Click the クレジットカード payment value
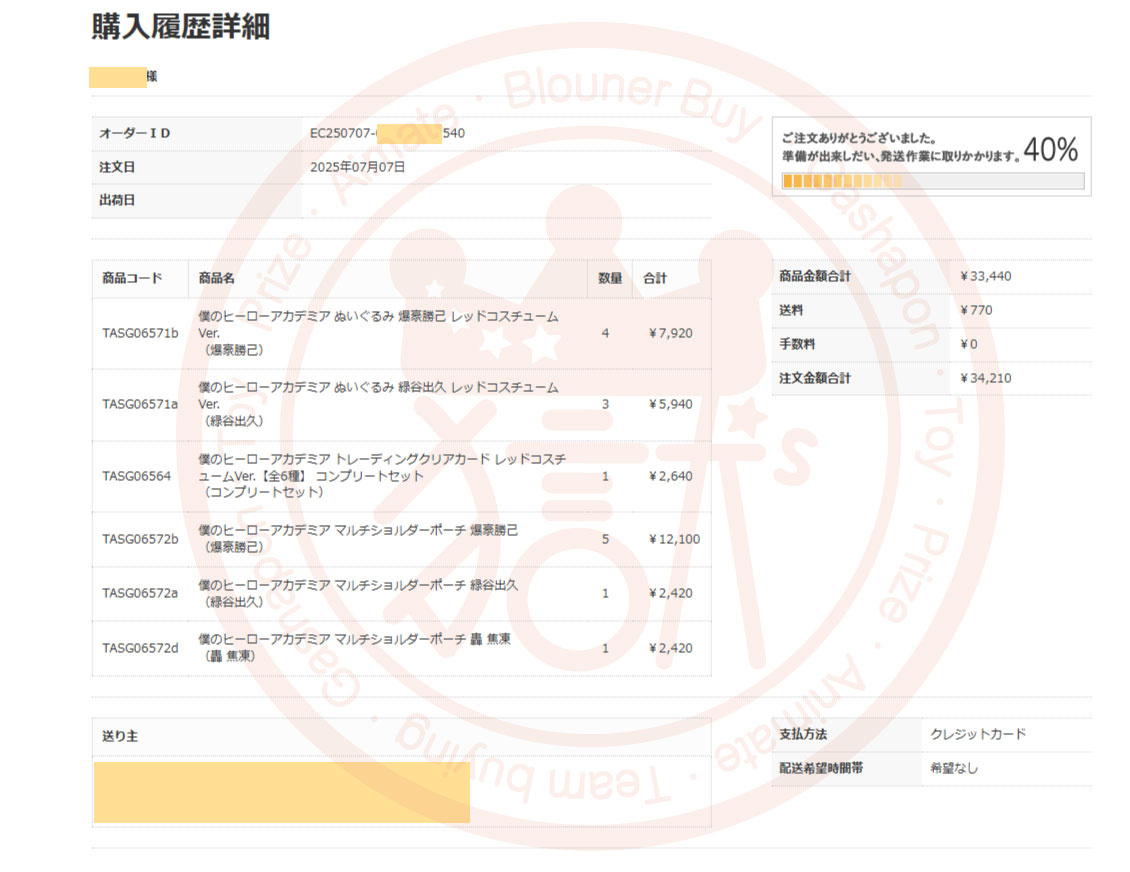This screenshot has height=872, width=1130. click(x=978, y=734)
